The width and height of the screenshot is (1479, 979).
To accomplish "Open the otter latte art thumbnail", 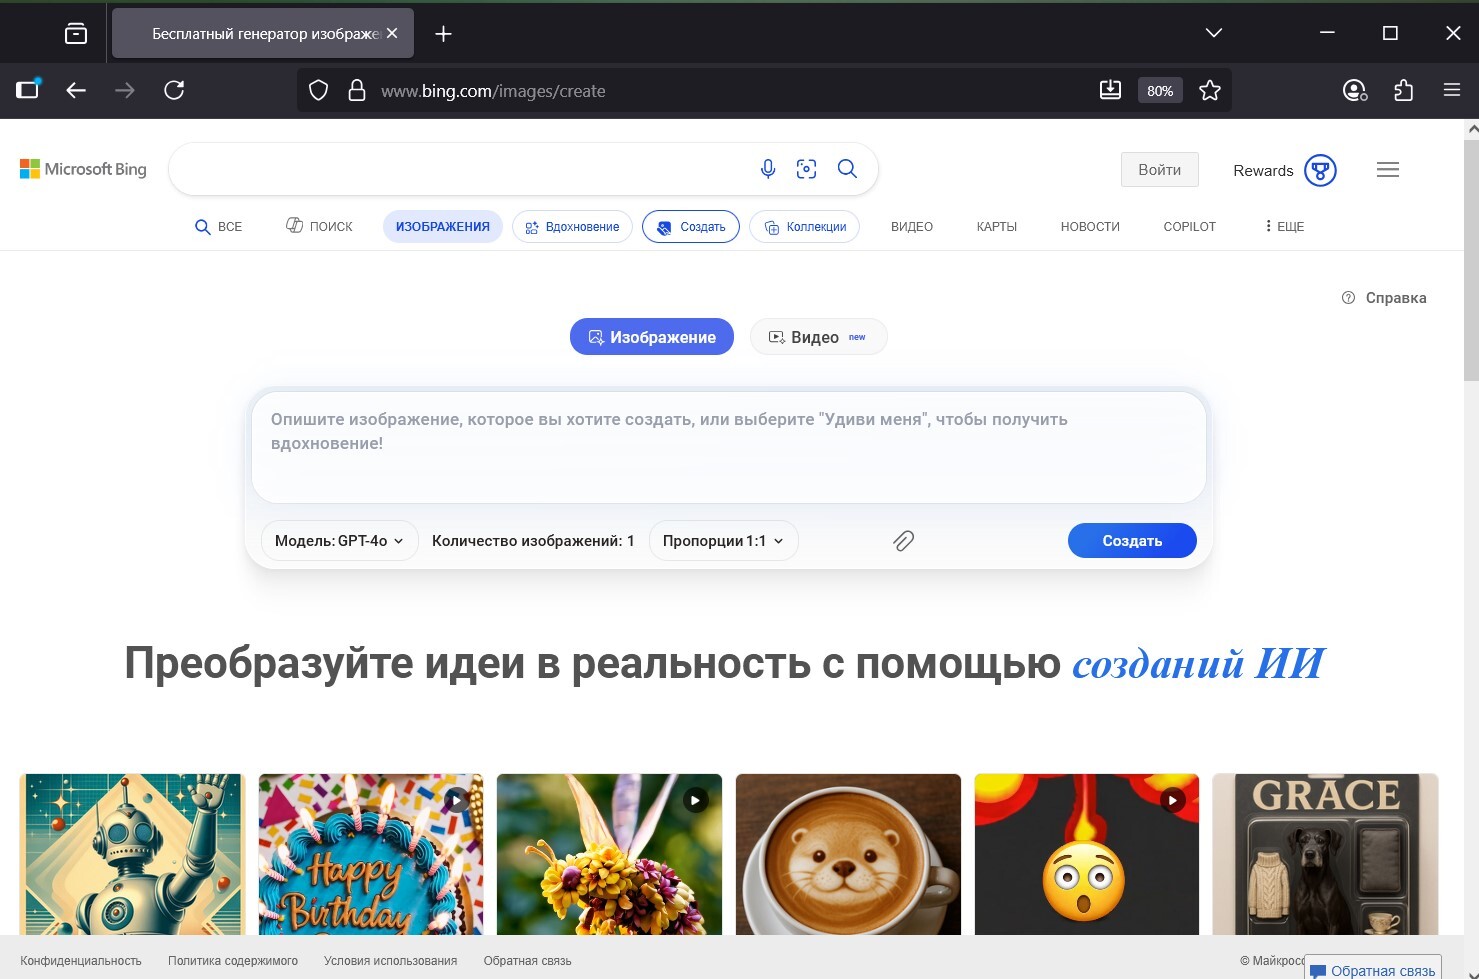I will point(848,854).
